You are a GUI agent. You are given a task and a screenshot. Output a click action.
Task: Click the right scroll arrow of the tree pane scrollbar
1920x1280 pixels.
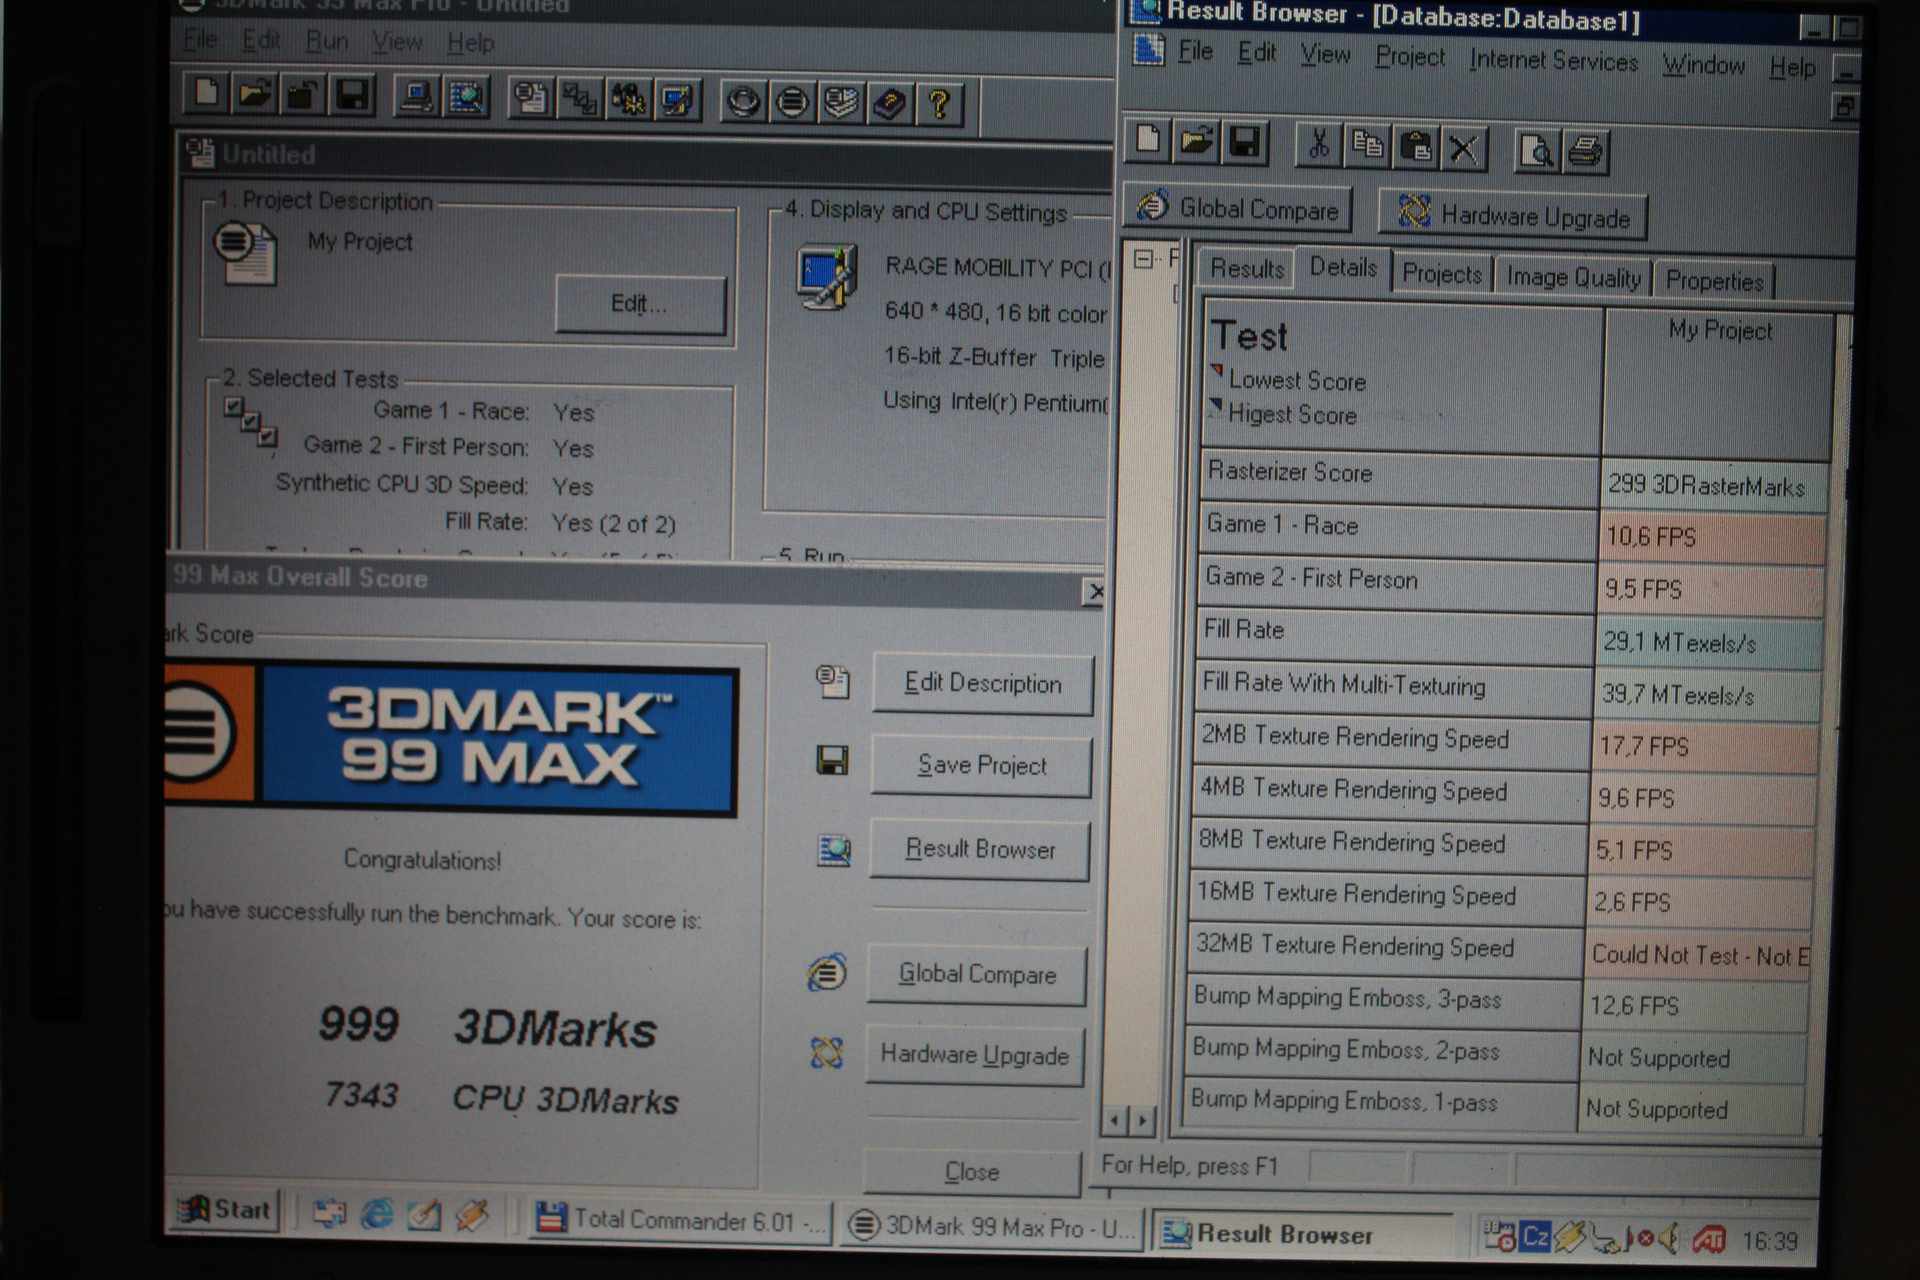[1142, 1121]
